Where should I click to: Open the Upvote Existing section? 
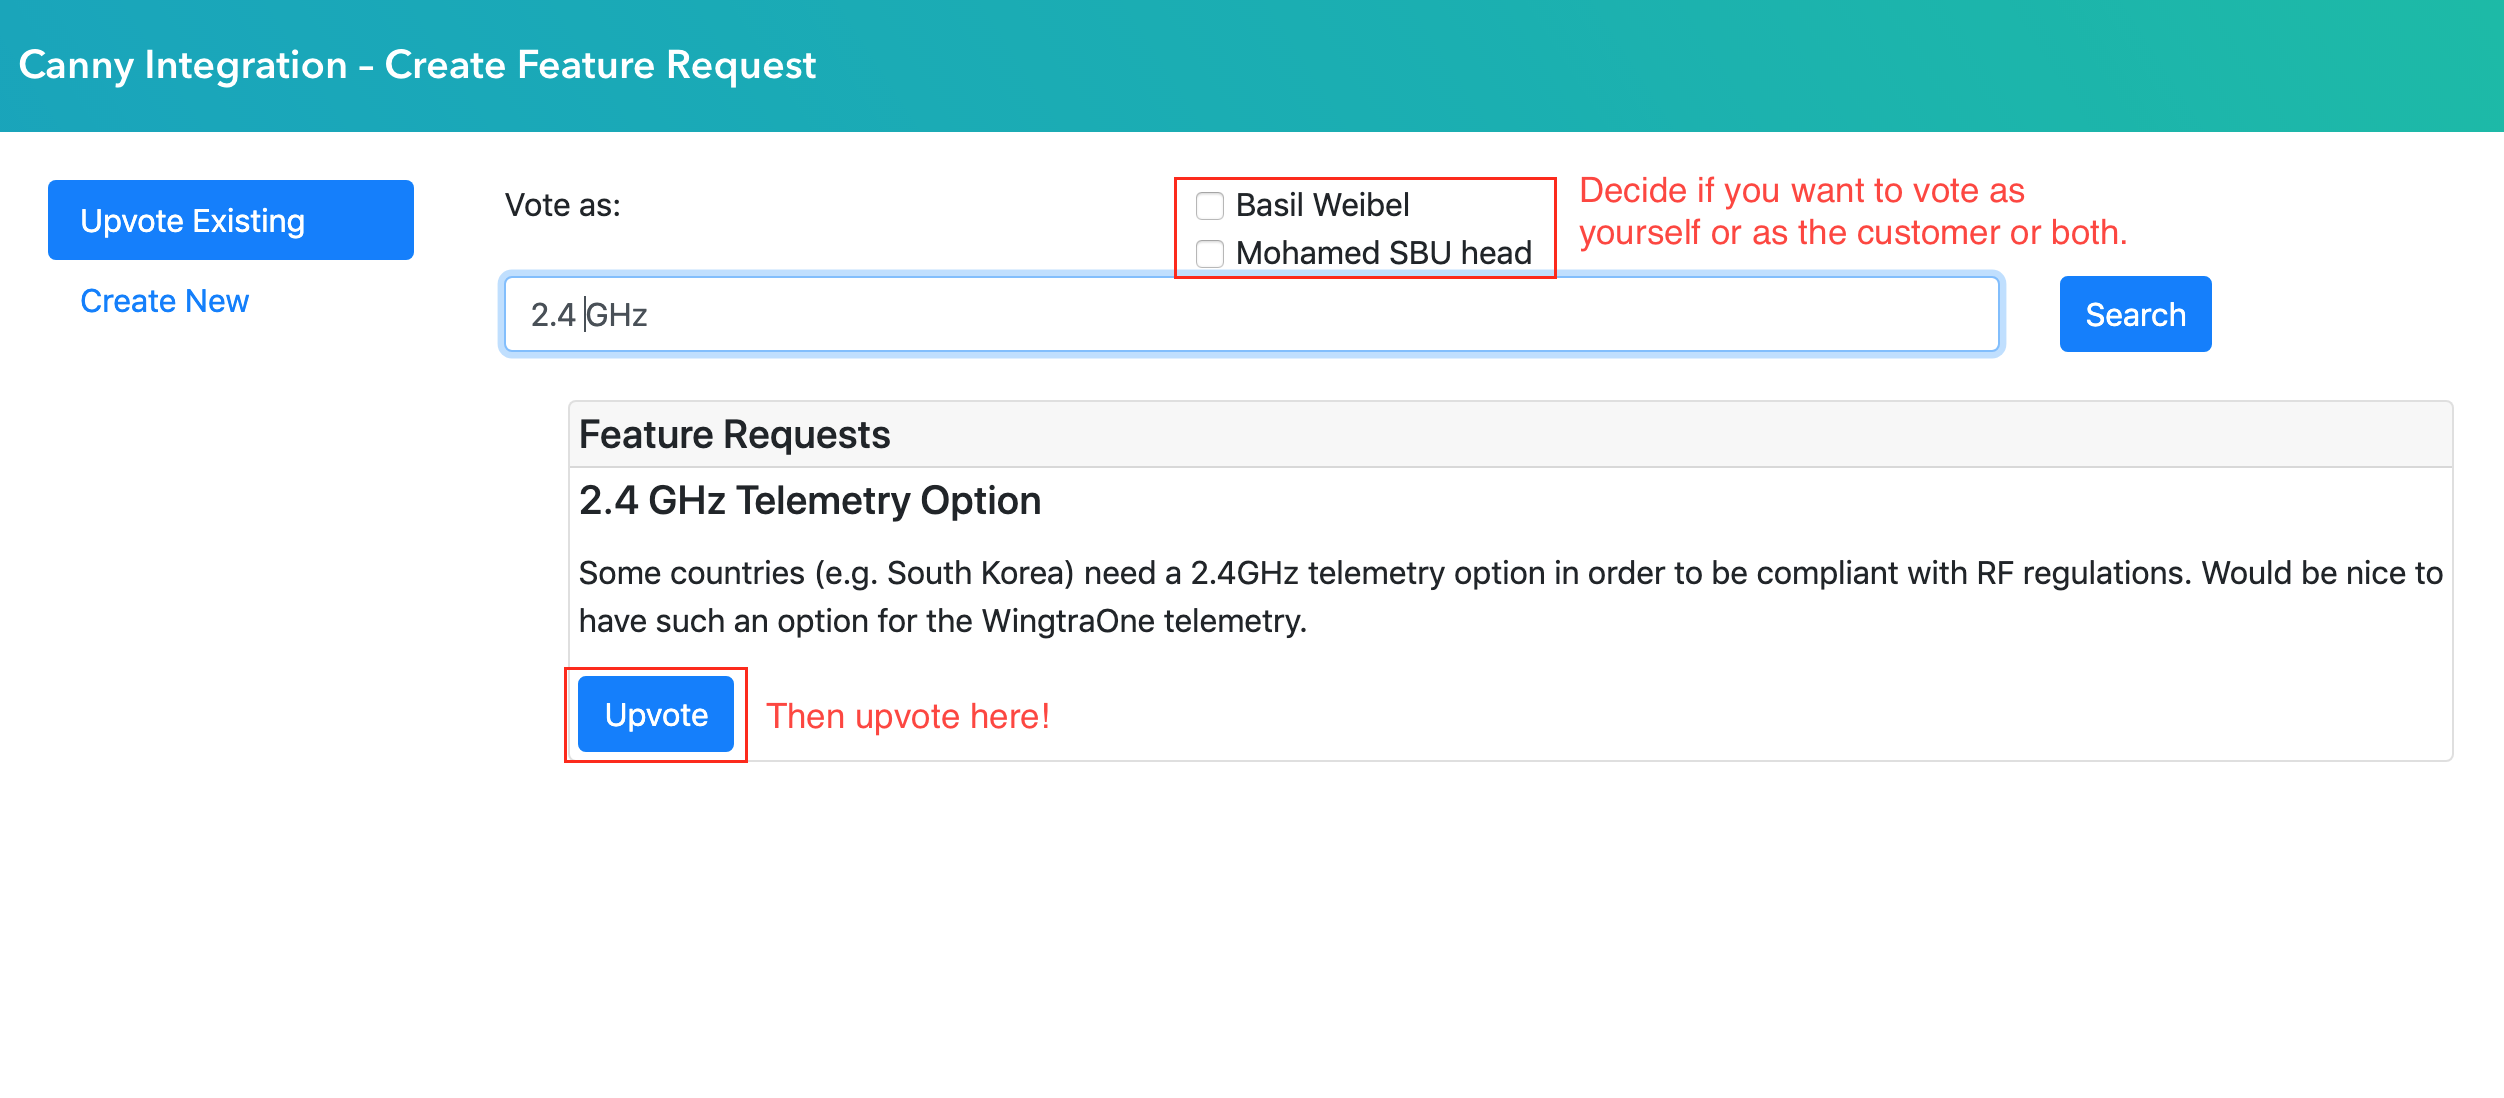coord(230,220)
